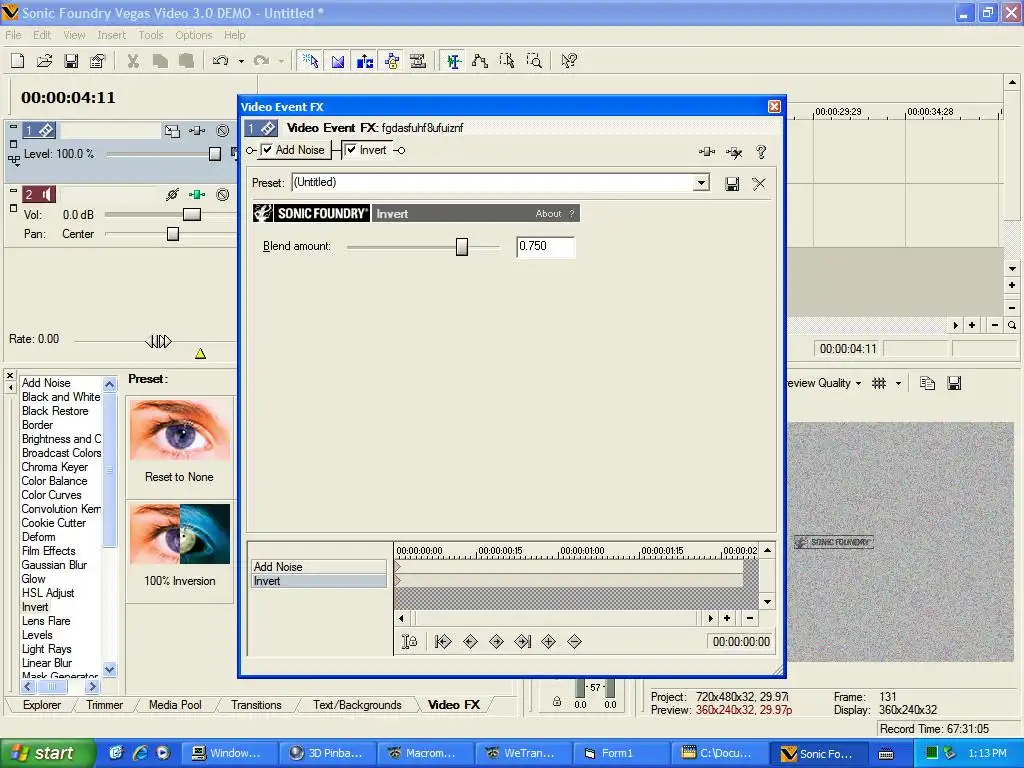
Task: Jump to first keyframe button
Action: (443, 642)
